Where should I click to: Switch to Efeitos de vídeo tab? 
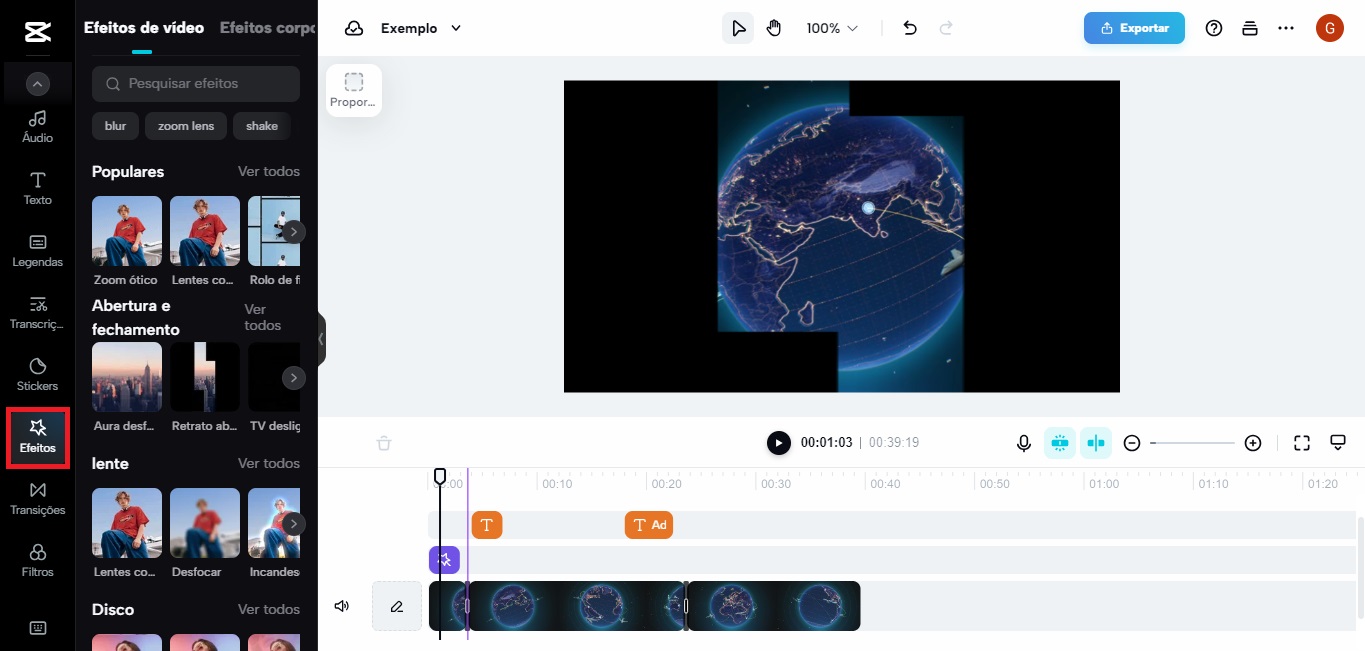pyautogui.click(x=144, y=28)
